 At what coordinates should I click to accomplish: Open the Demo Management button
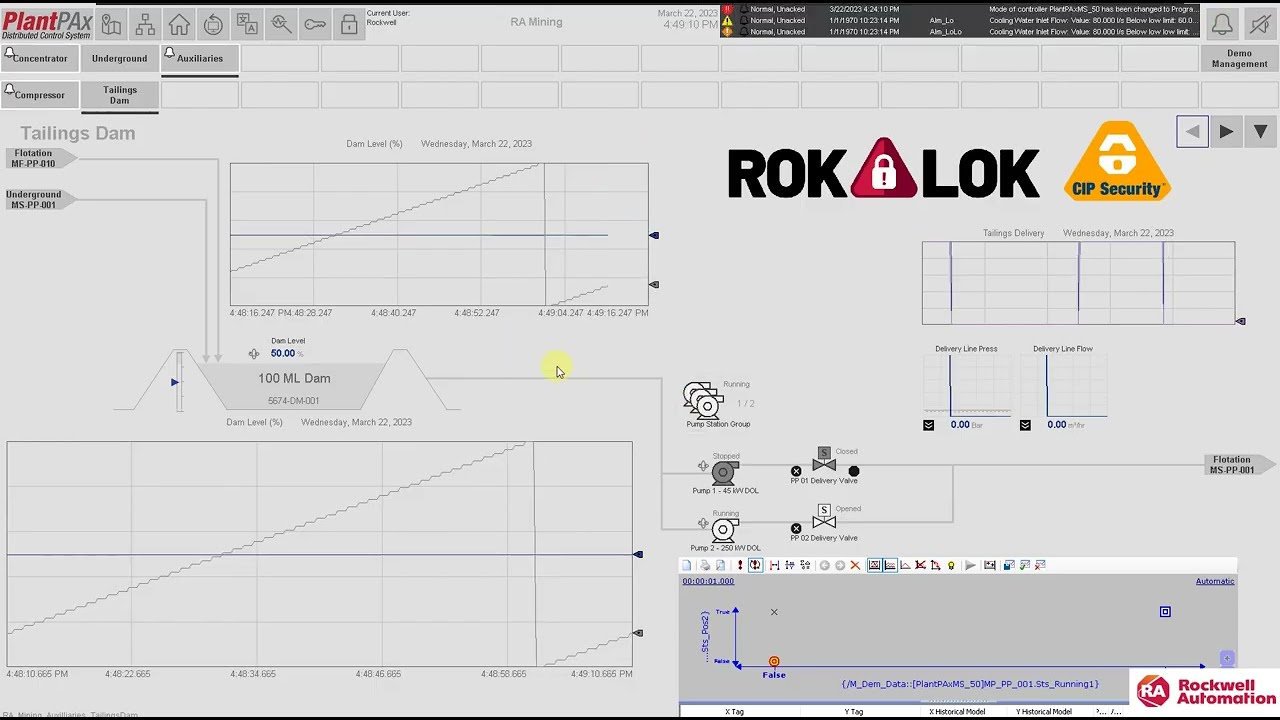1239,58
